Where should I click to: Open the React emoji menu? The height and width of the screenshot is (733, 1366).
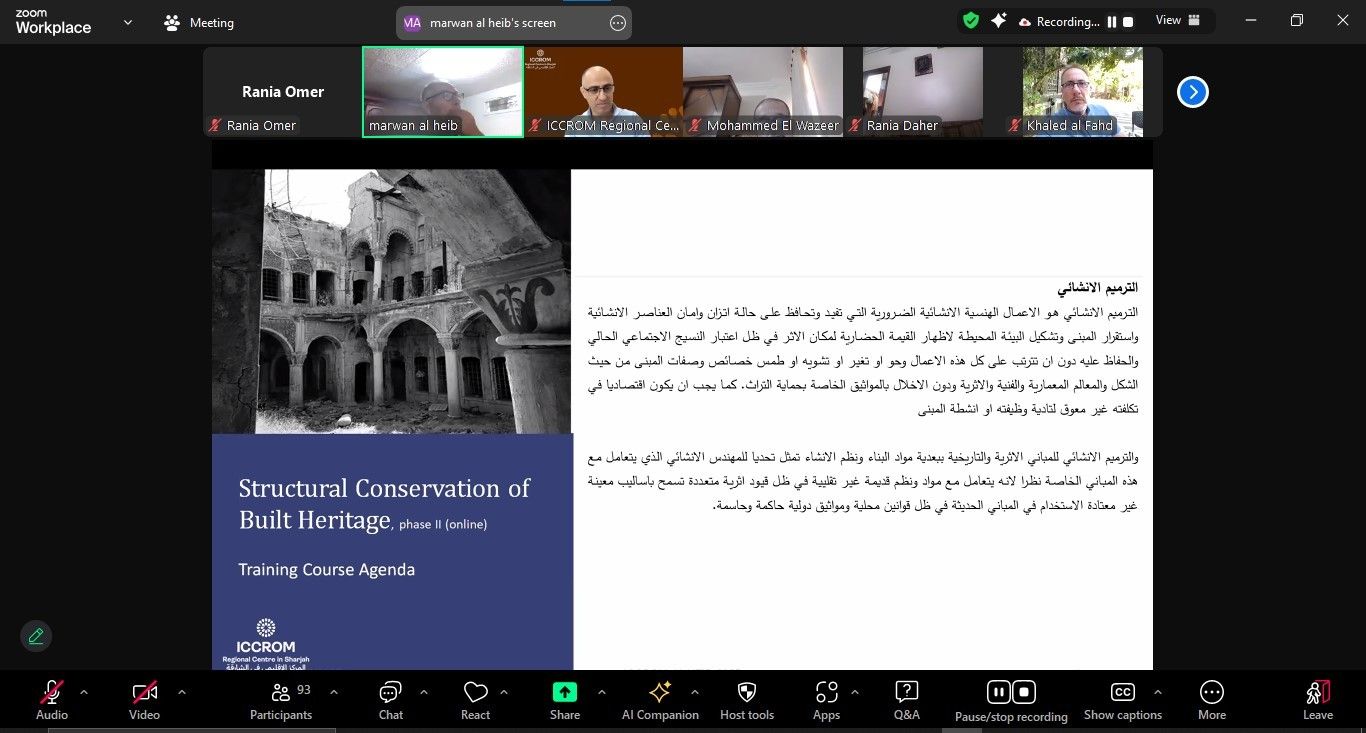pos(475,699)
